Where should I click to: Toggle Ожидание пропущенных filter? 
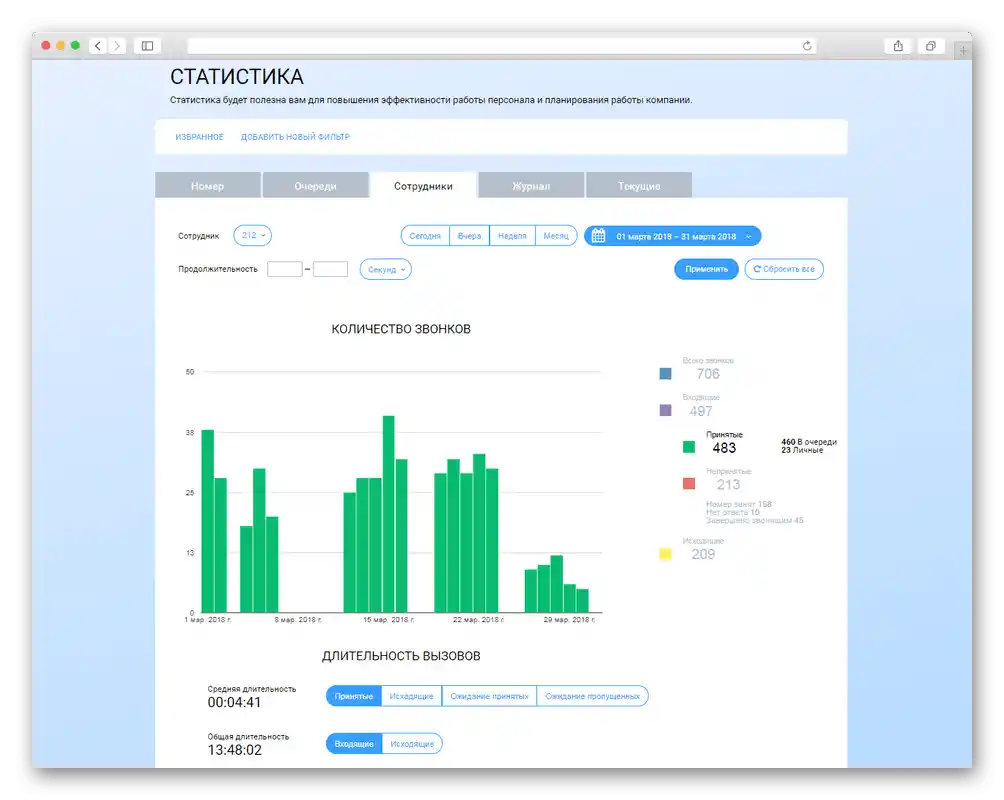click(593, 695)
